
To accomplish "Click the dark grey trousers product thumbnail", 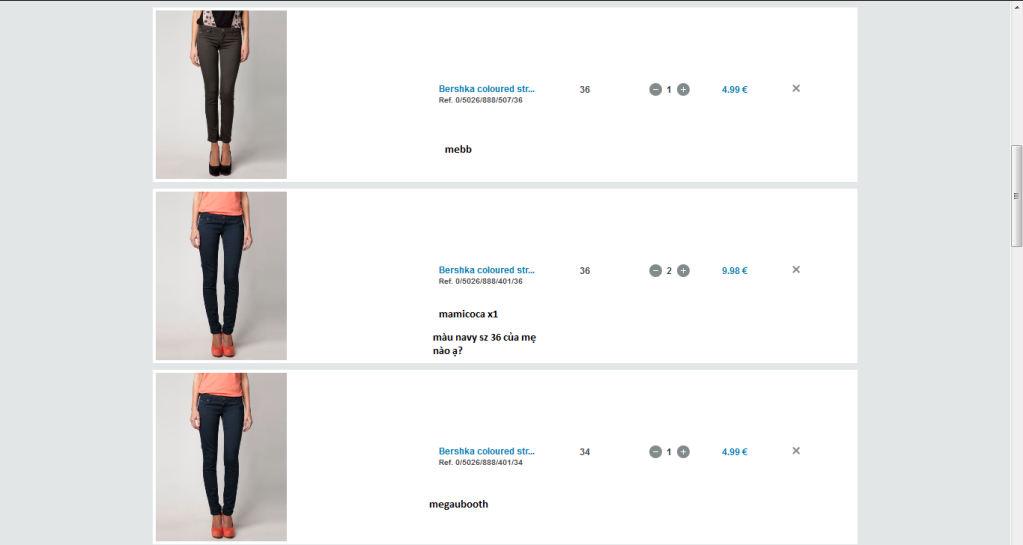I will pyautogui.click(x=221, y=94).
